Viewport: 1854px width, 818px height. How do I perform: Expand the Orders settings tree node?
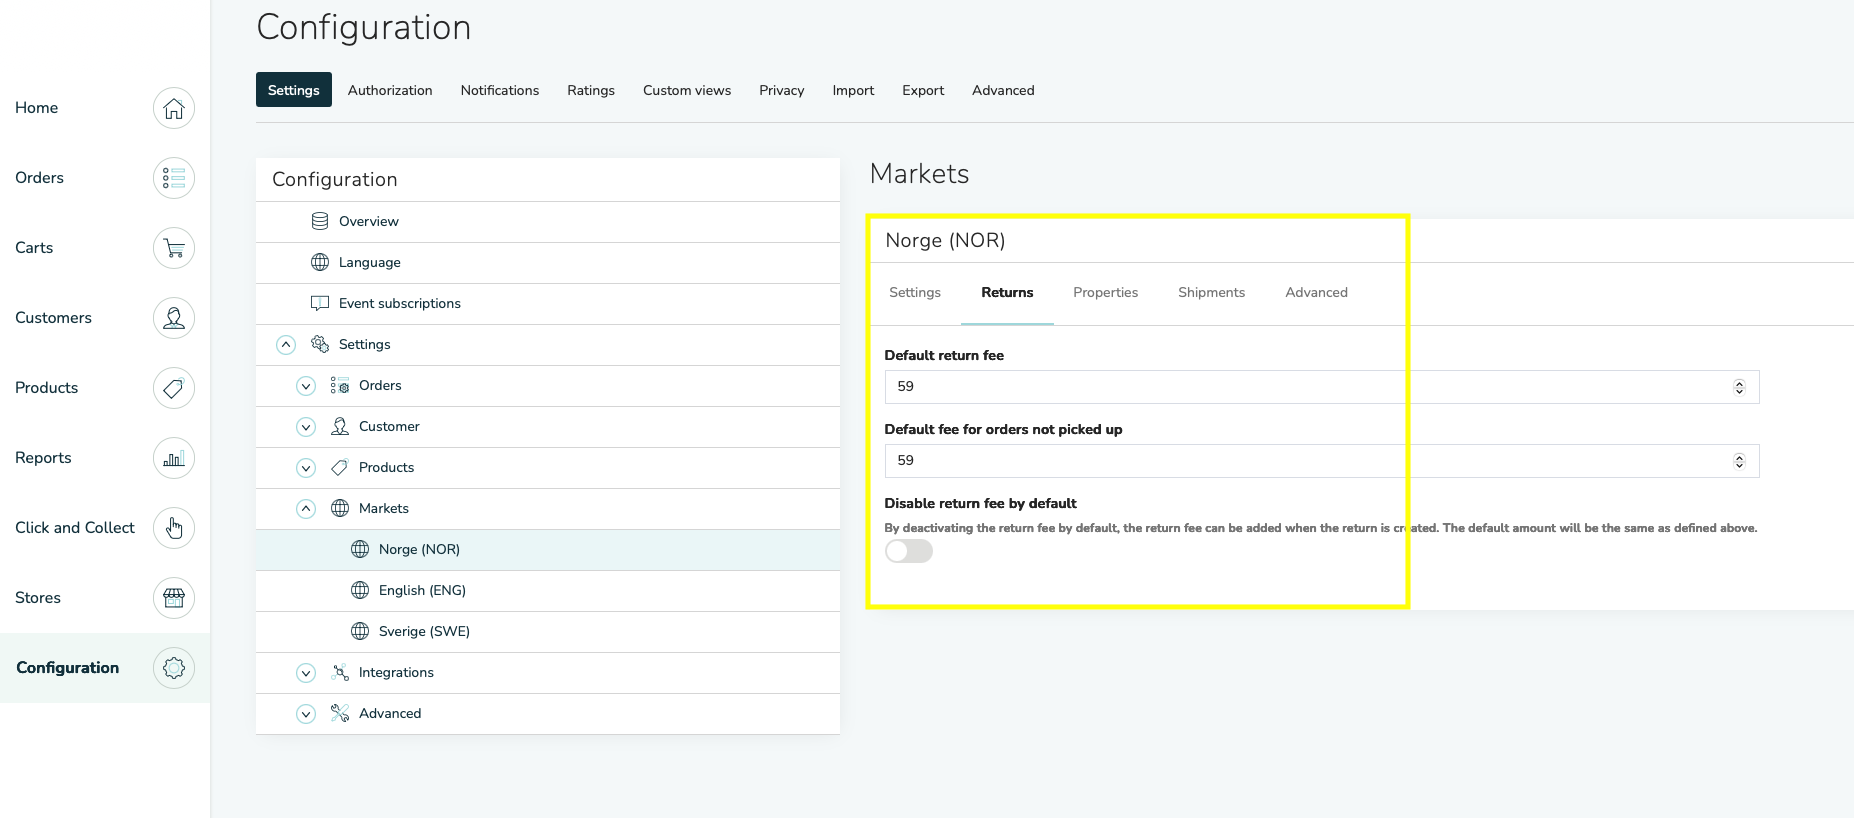tap(306, 386)
